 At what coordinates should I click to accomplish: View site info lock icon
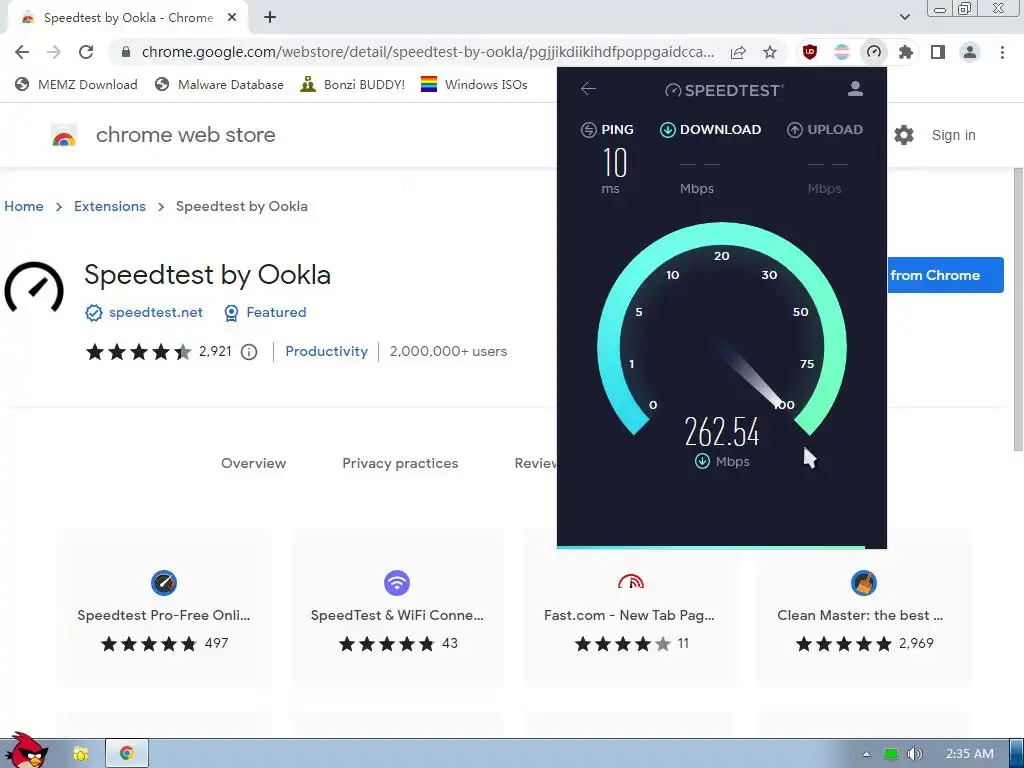click(126, 52)
